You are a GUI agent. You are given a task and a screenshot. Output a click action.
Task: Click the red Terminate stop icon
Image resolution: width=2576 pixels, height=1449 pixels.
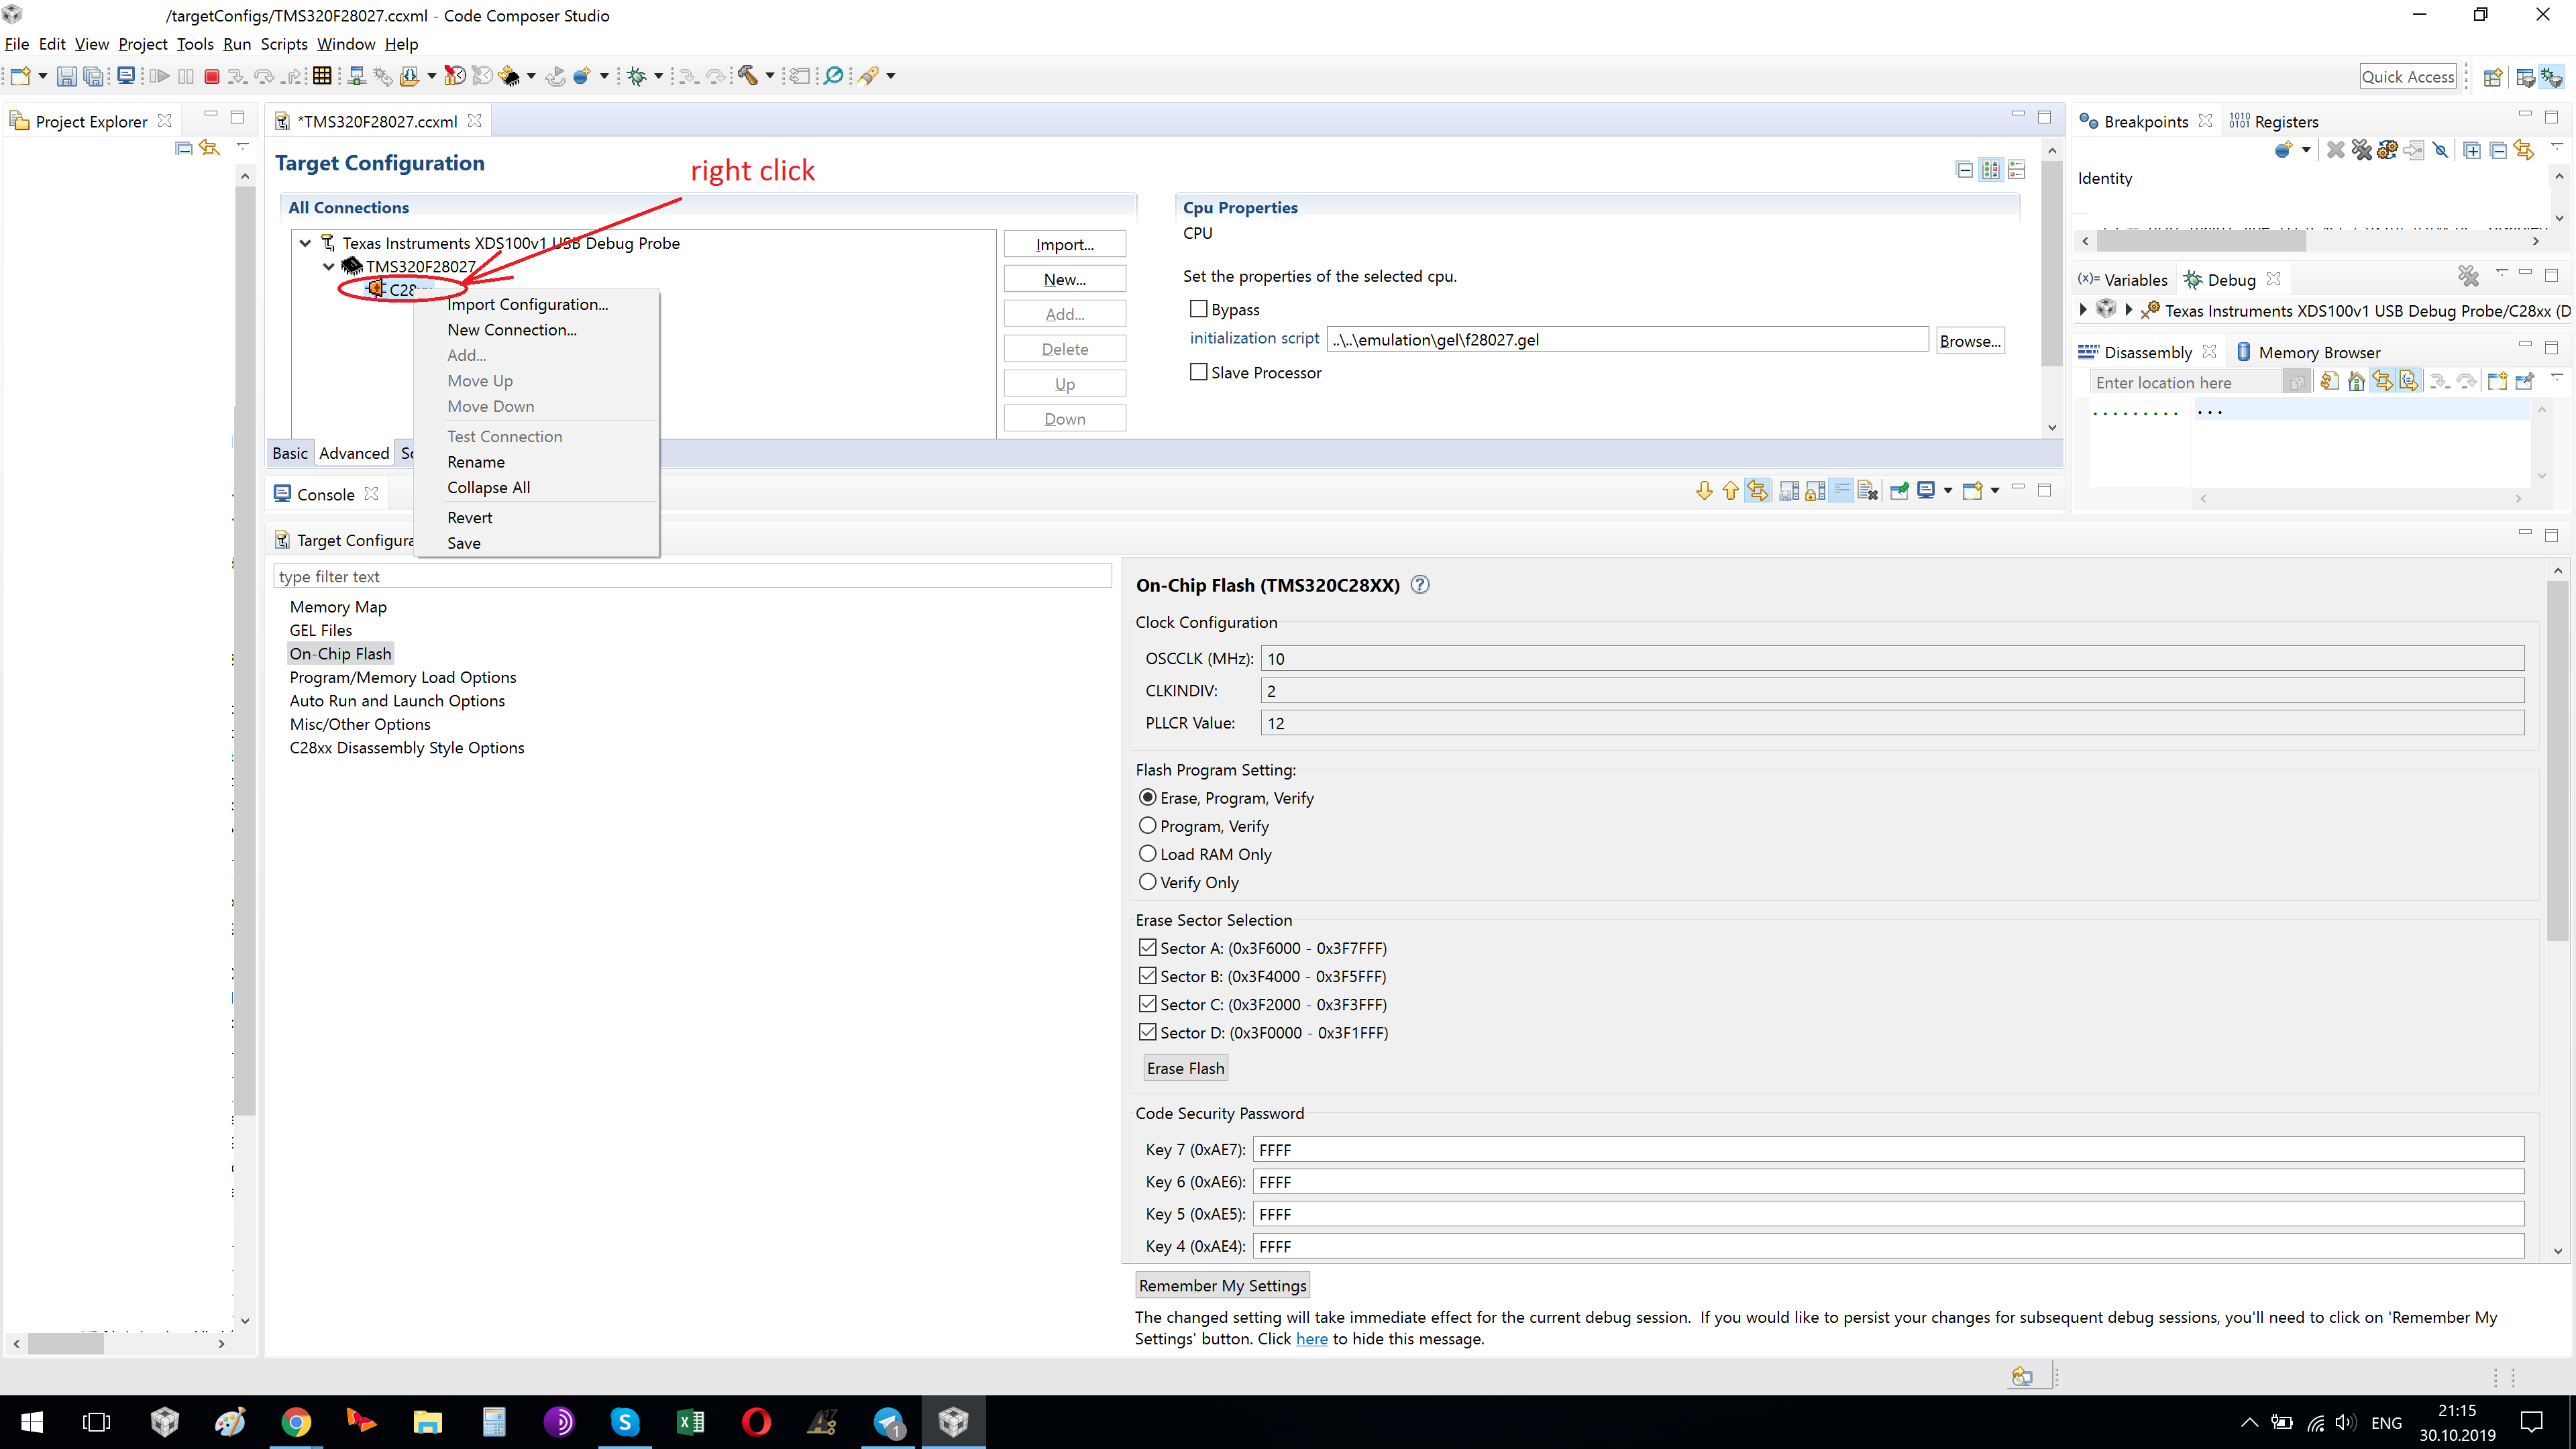[212, 76]
